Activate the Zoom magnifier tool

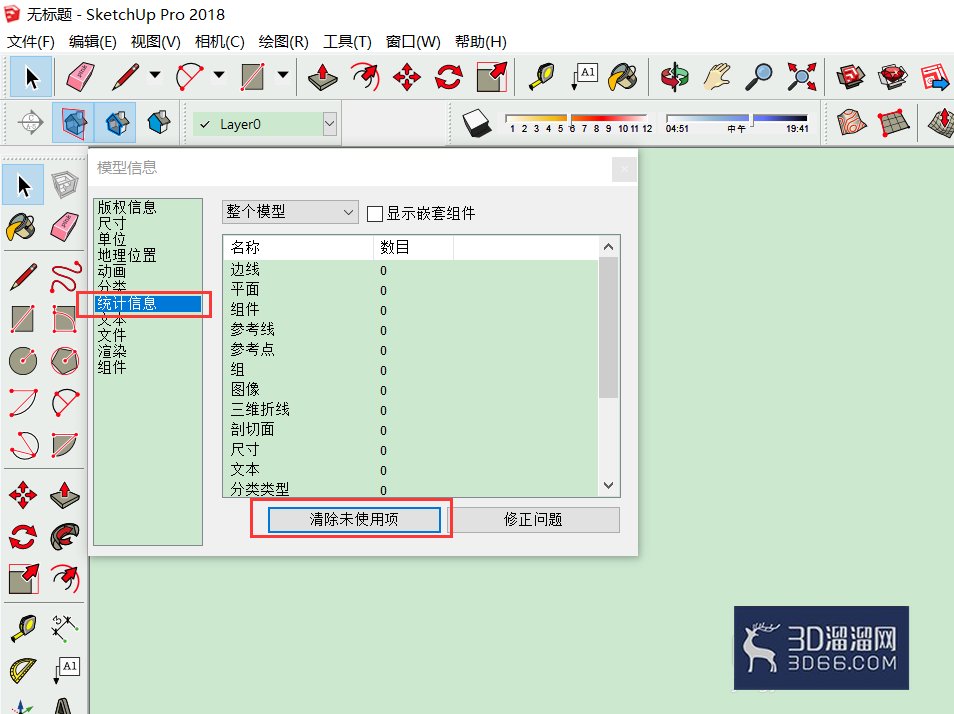[759, 77]
